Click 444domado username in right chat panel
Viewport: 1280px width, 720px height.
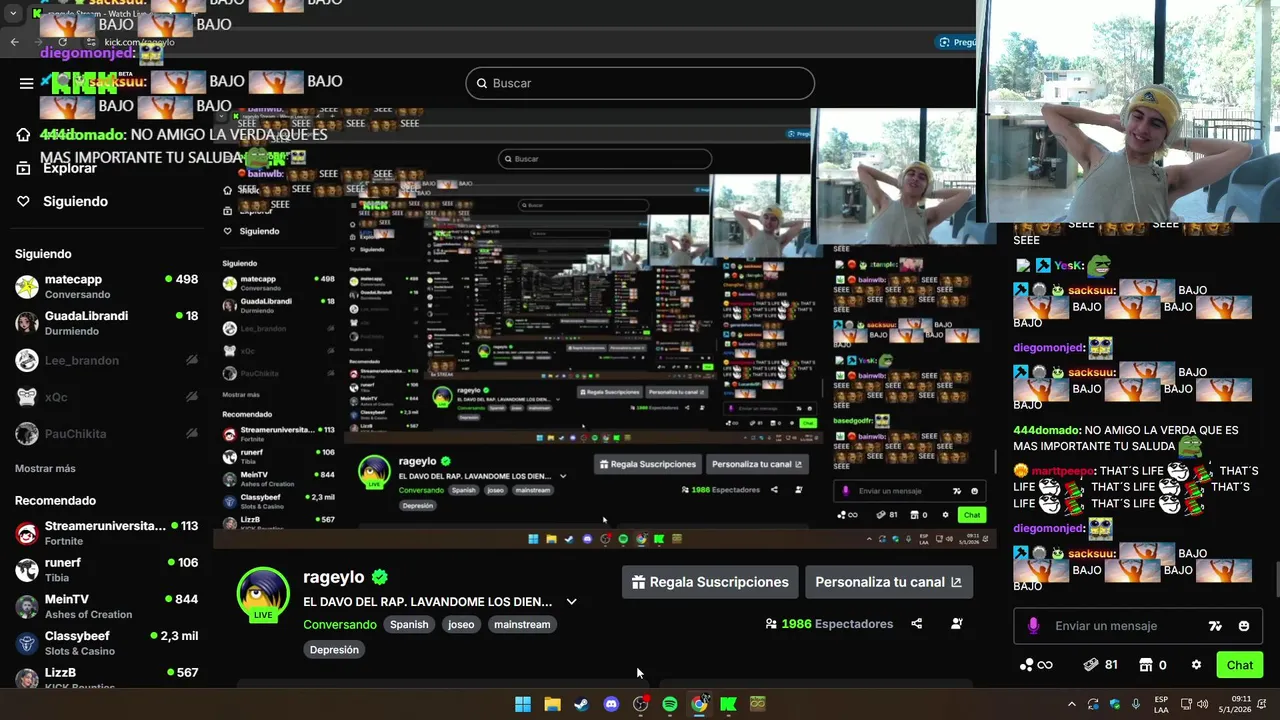(1046, 430)
